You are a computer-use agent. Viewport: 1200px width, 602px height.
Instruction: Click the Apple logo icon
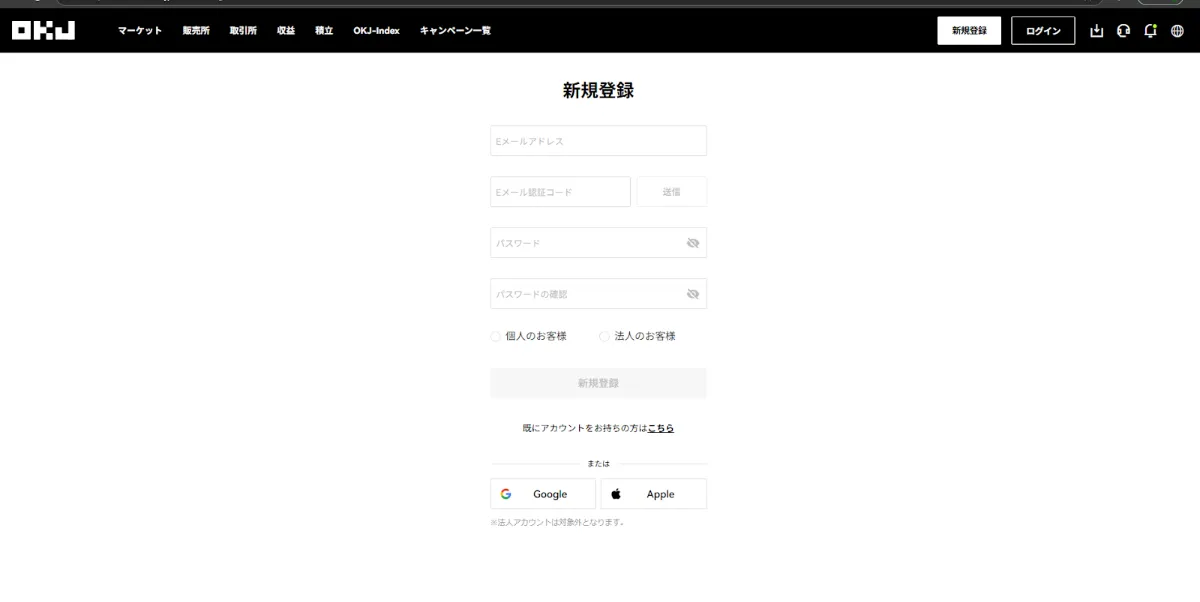point(616,494)
